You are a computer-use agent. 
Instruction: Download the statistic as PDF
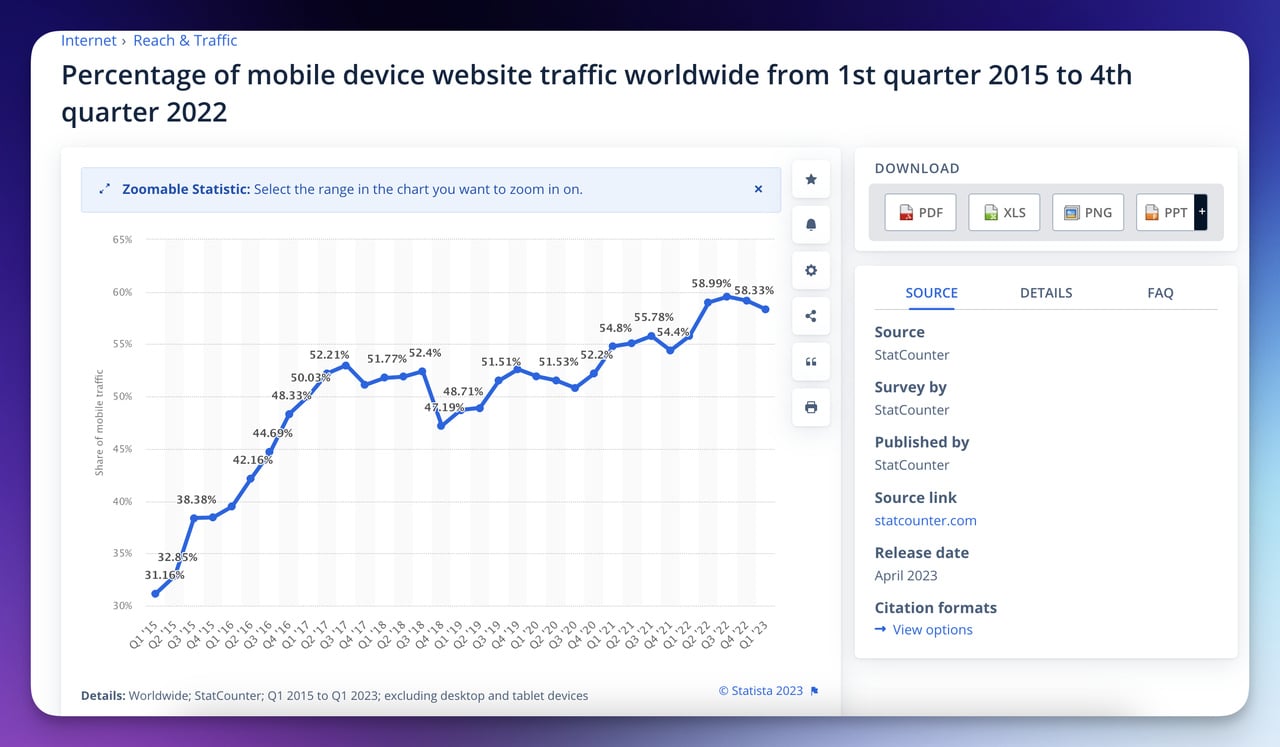coord(919,212)
